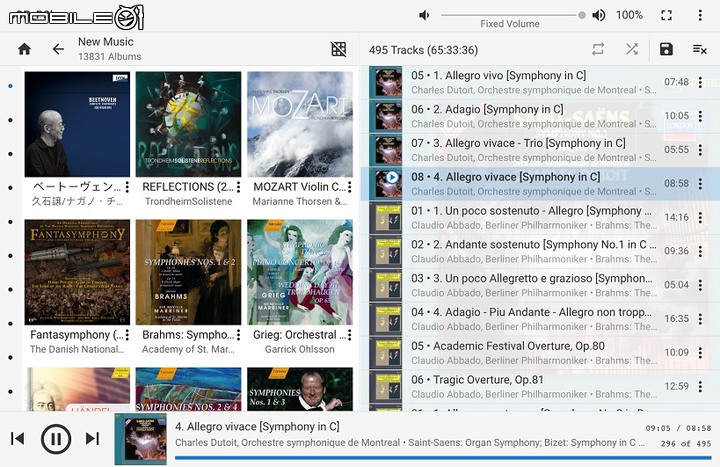Click the volume down speaker icon
Screen dimensions: 720x467
(x=424, y=16)
